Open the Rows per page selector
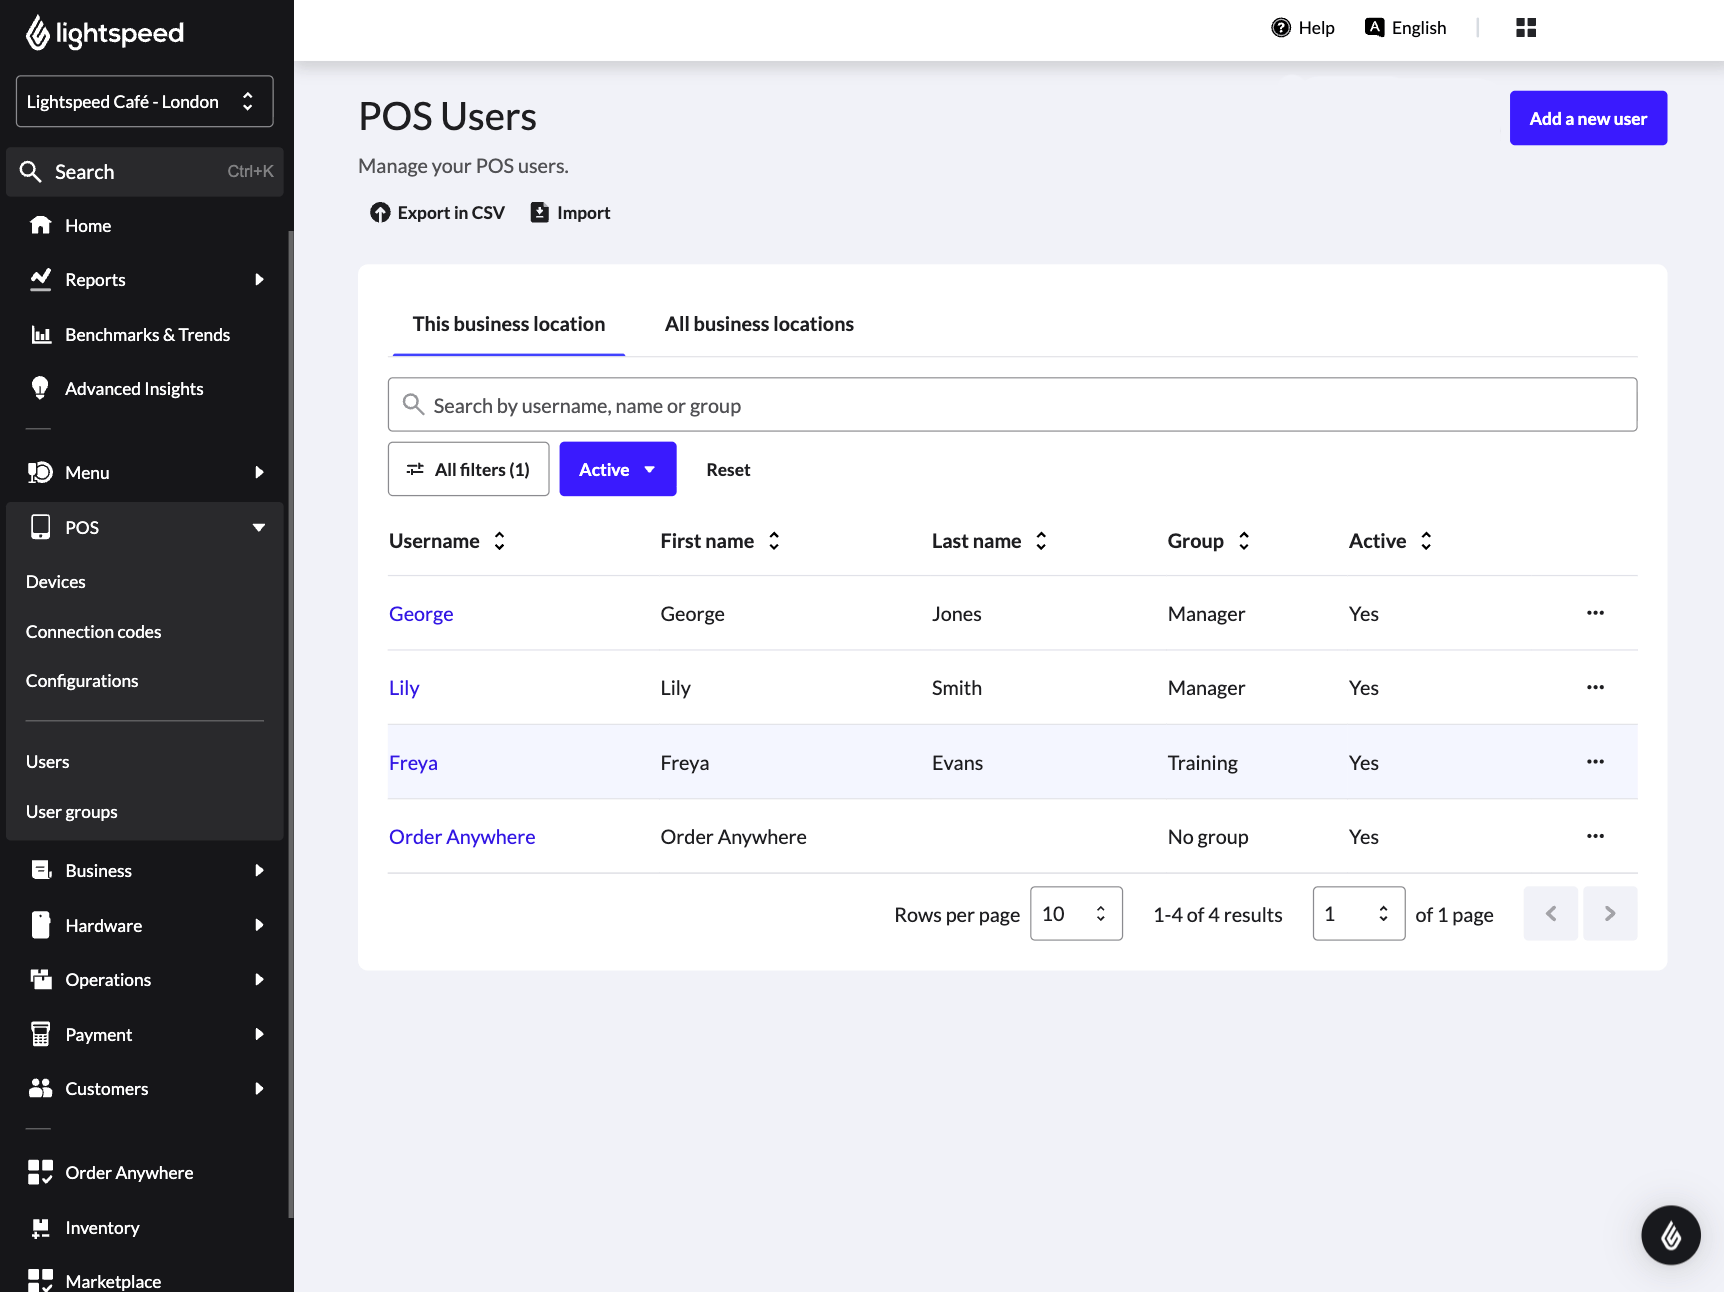1724x1292 pixels. (1075, 914)
